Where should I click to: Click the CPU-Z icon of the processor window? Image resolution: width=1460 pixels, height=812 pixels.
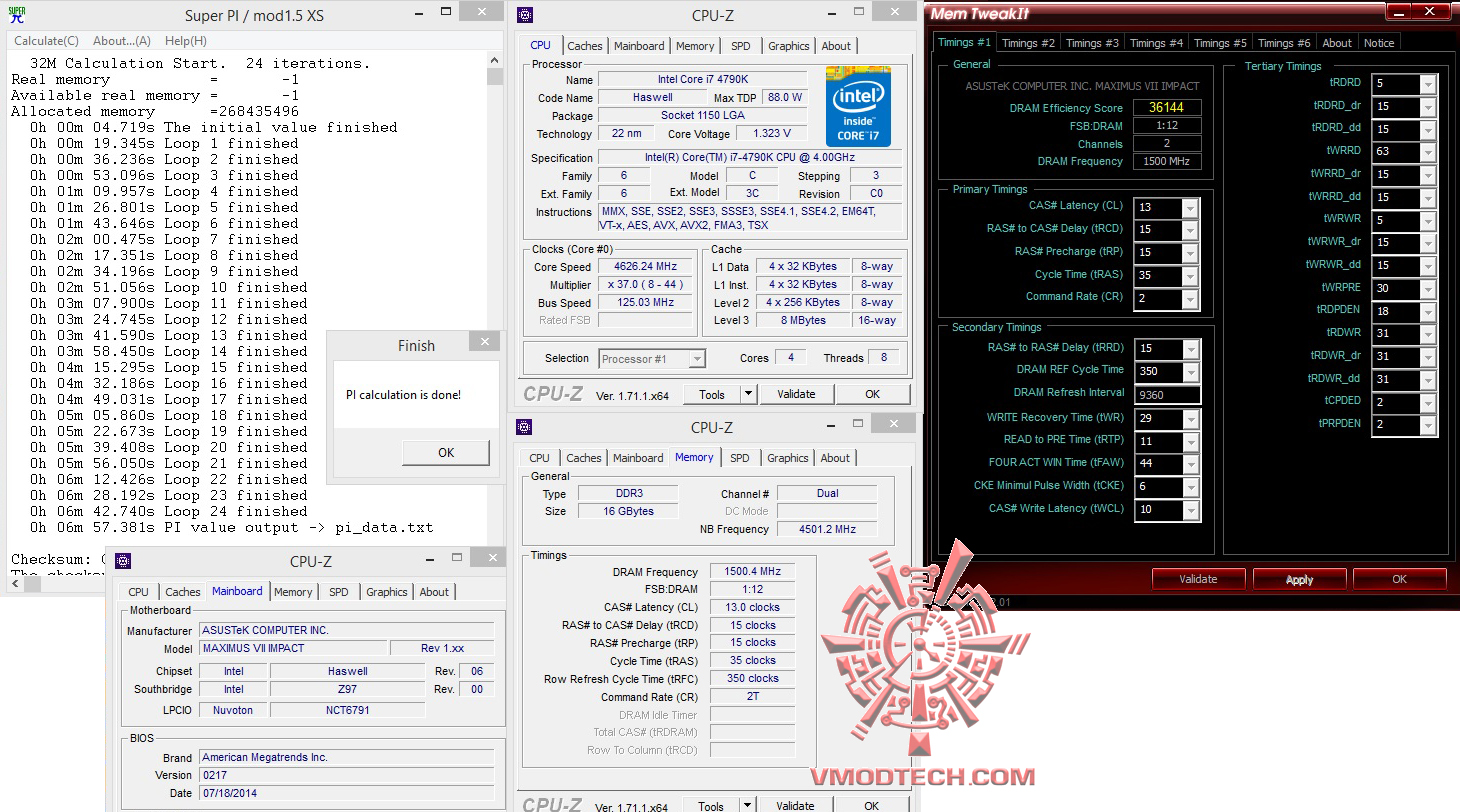point(525,15)
